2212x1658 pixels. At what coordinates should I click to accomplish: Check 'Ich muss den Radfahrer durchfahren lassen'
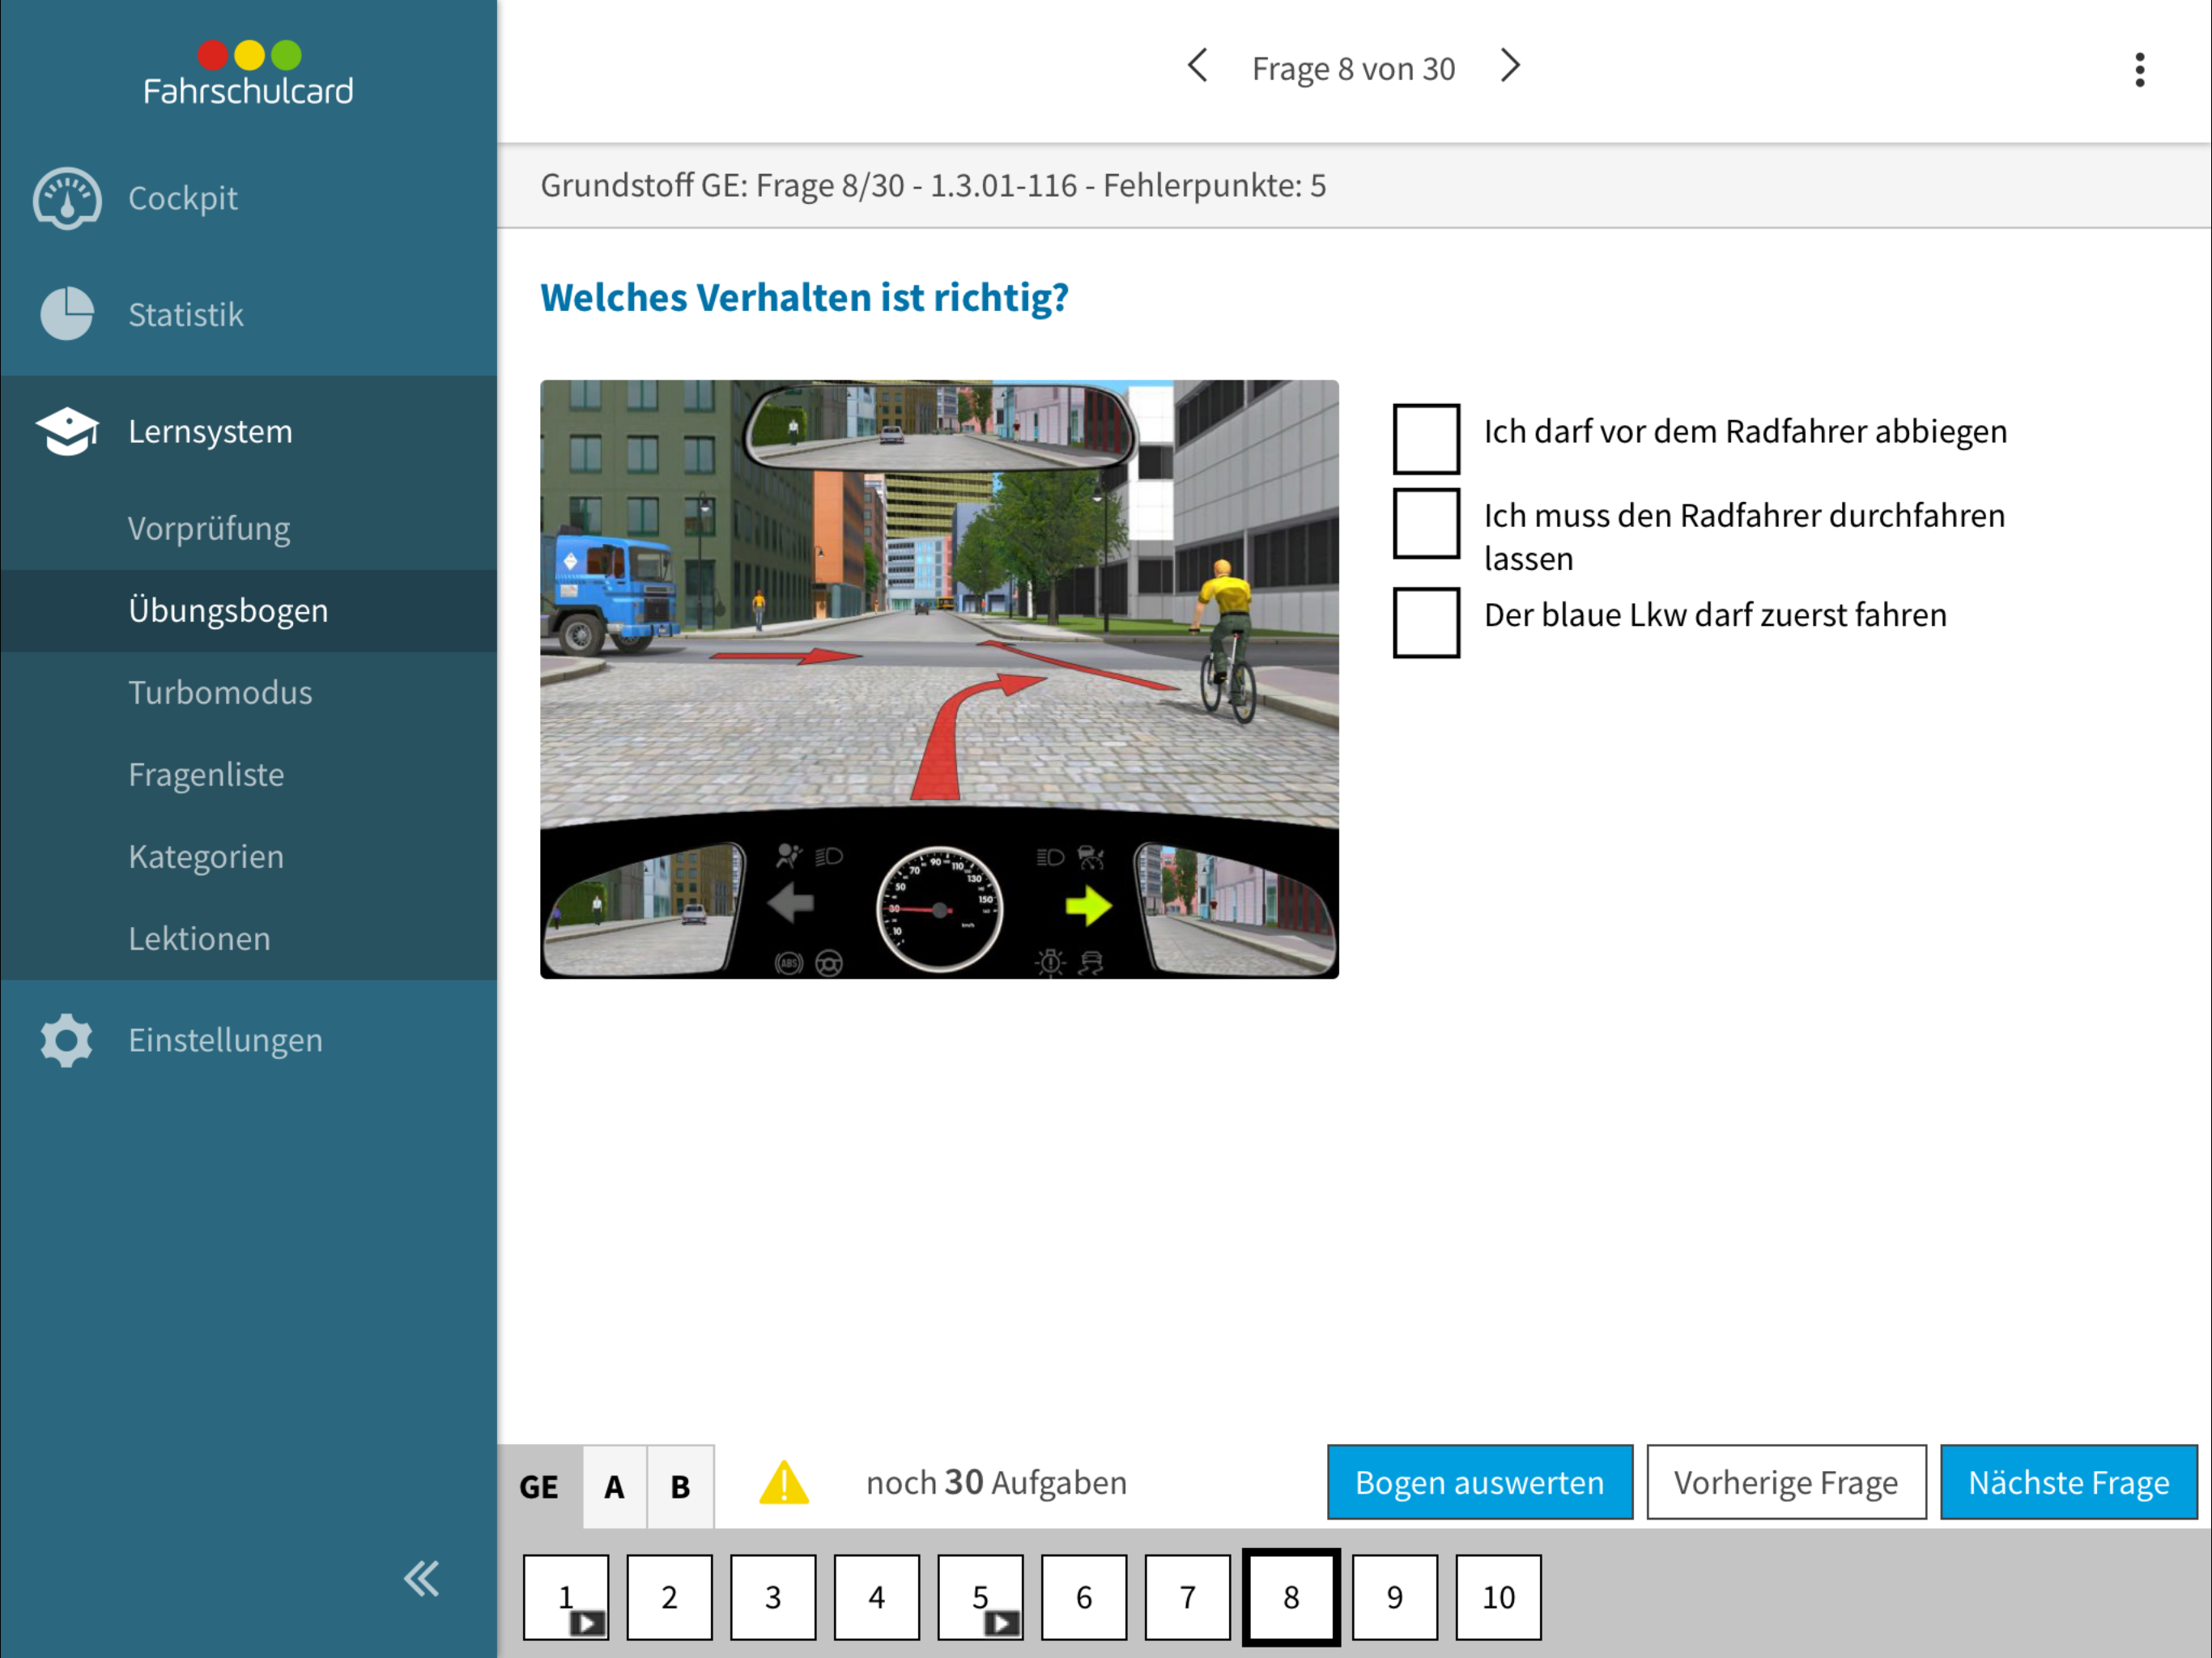pos(1426,523)
